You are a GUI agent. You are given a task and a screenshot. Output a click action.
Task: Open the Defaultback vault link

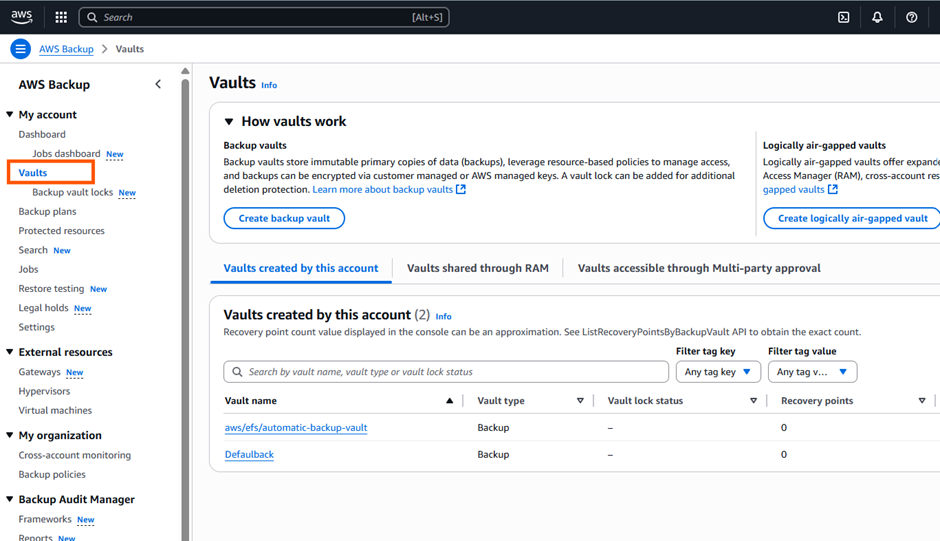(x=249, y=455)
